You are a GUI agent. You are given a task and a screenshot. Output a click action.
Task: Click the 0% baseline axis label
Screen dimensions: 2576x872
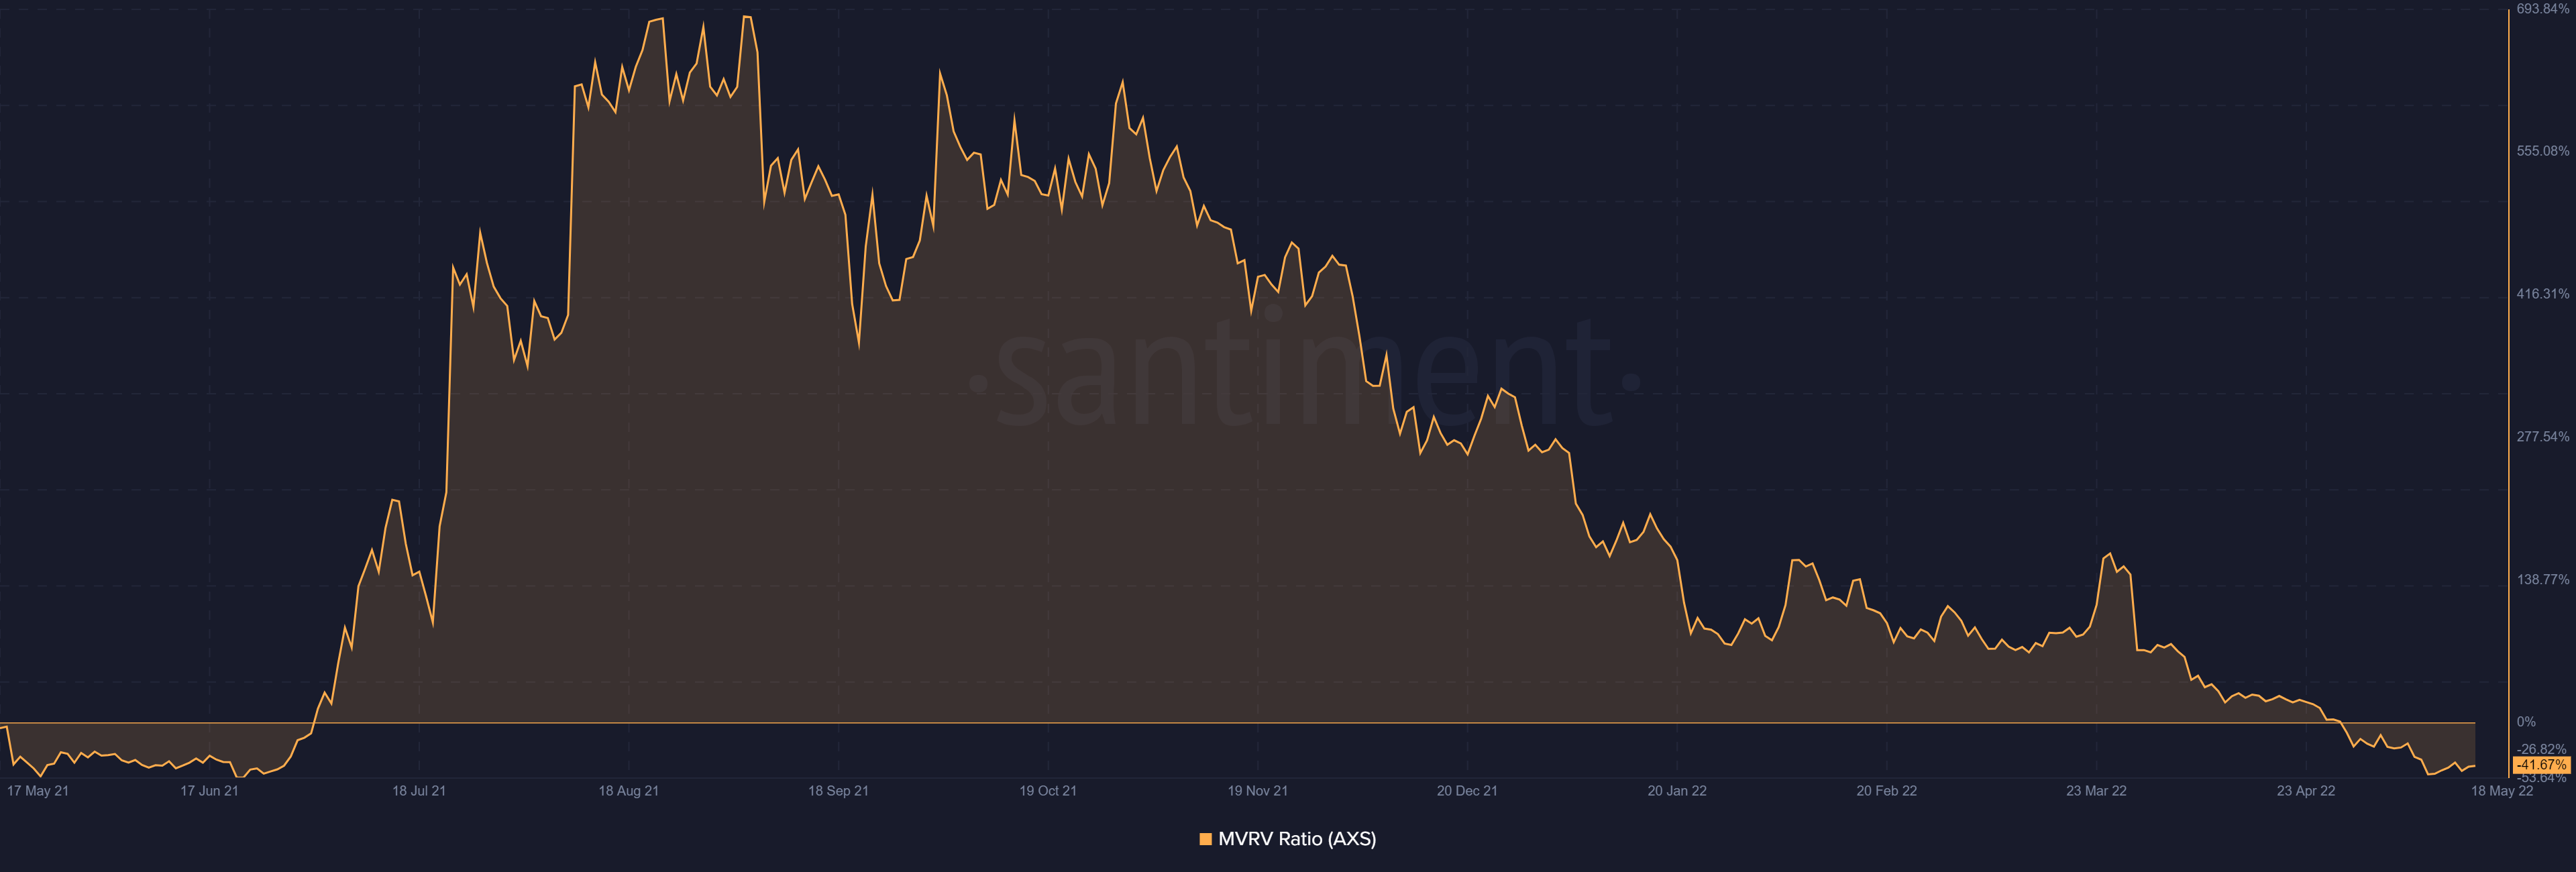pyautogui.click(x=2526, y=722)
